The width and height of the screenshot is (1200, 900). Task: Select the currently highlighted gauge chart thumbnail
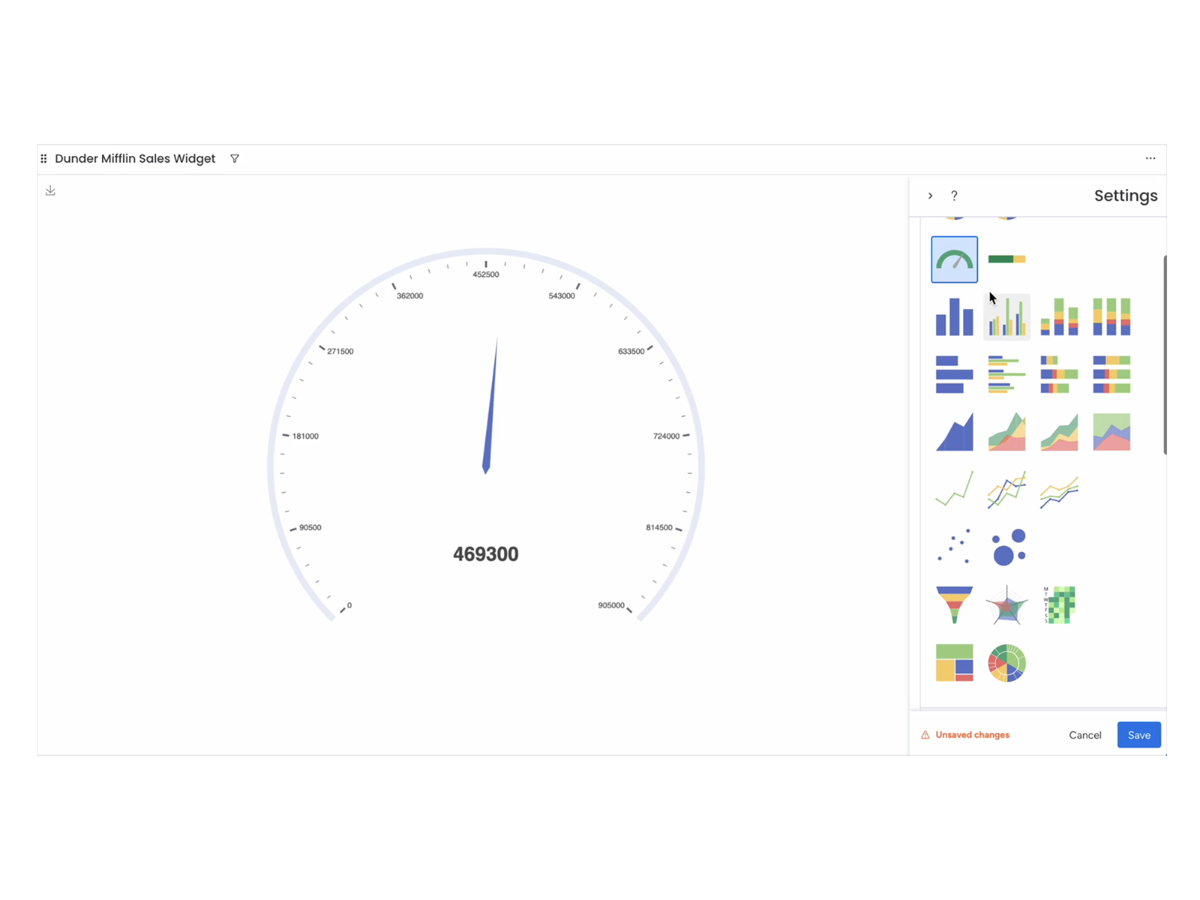954,259
